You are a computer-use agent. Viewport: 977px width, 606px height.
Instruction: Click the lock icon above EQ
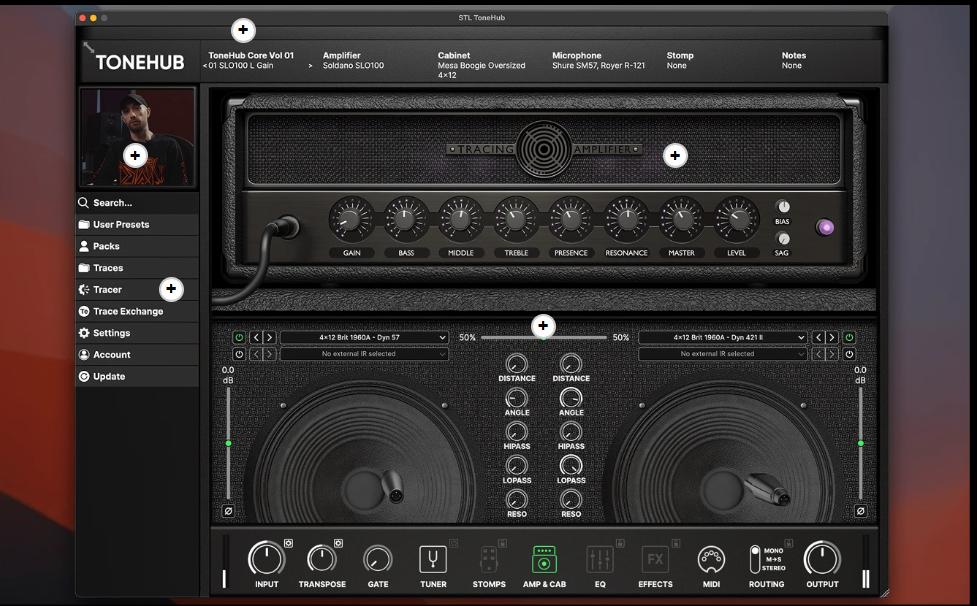pos(620,543)
